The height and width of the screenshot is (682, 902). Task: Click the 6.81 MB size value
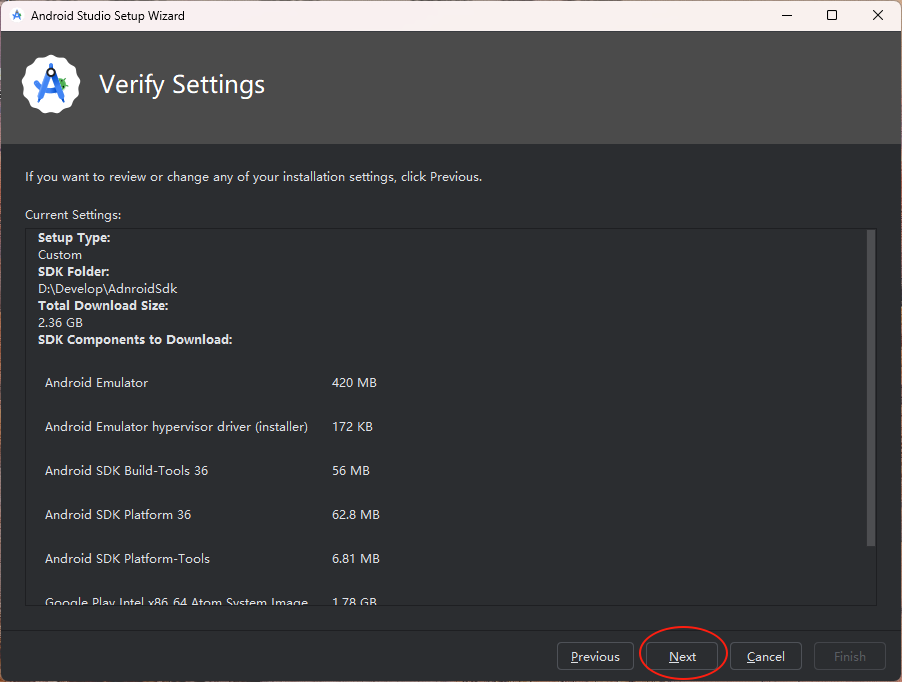[356, 558]
